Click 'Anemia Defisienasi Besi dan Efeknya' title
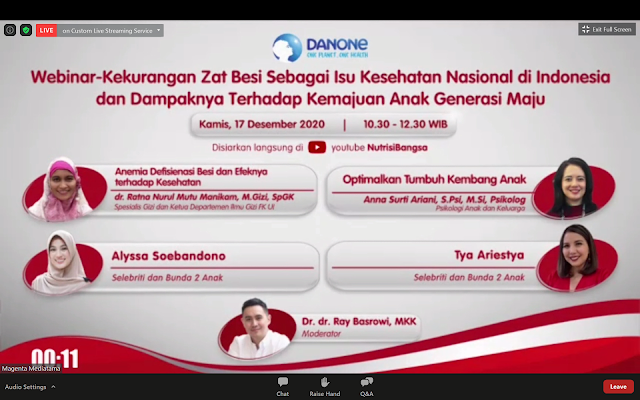 191,171
